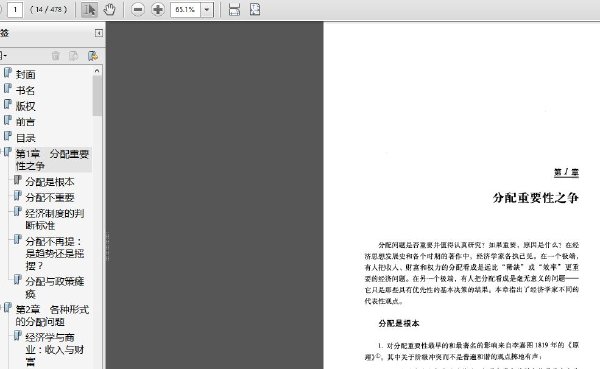Open the 书名 bookmark

click(25, 90)
